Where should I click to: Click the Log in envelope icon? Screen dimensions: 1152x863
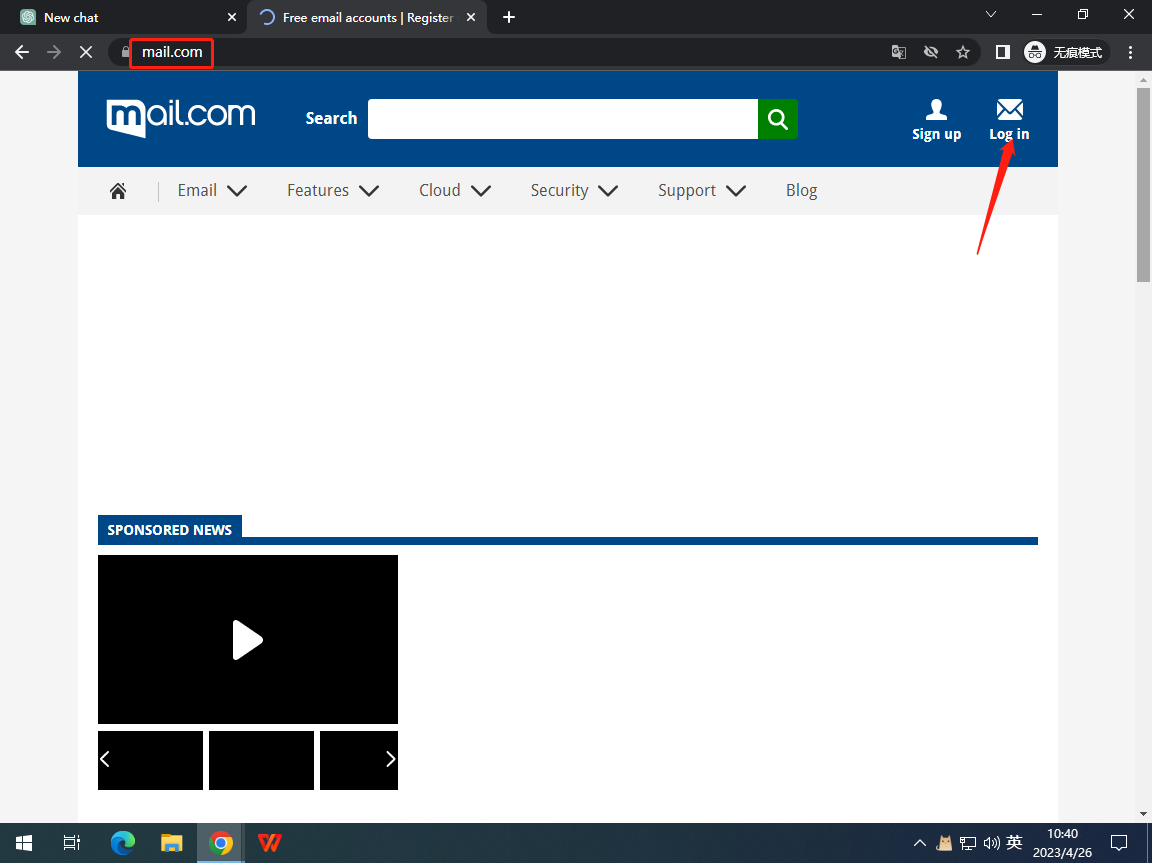click(x=1009, y=110)
